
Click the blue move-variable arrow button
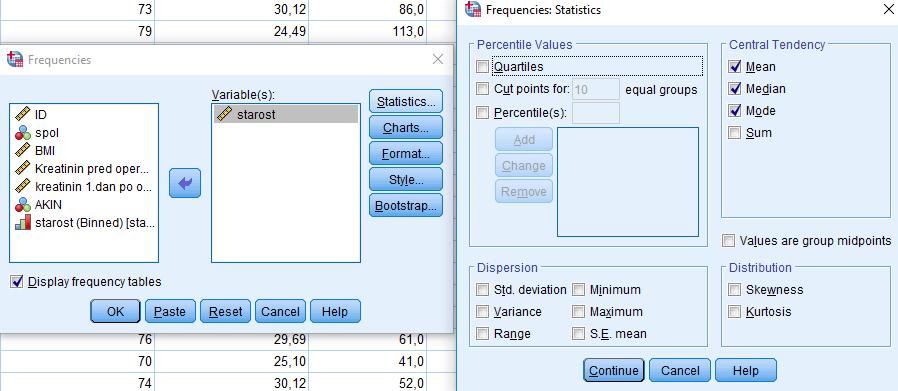pyautogui.click(x=185, y=183)
